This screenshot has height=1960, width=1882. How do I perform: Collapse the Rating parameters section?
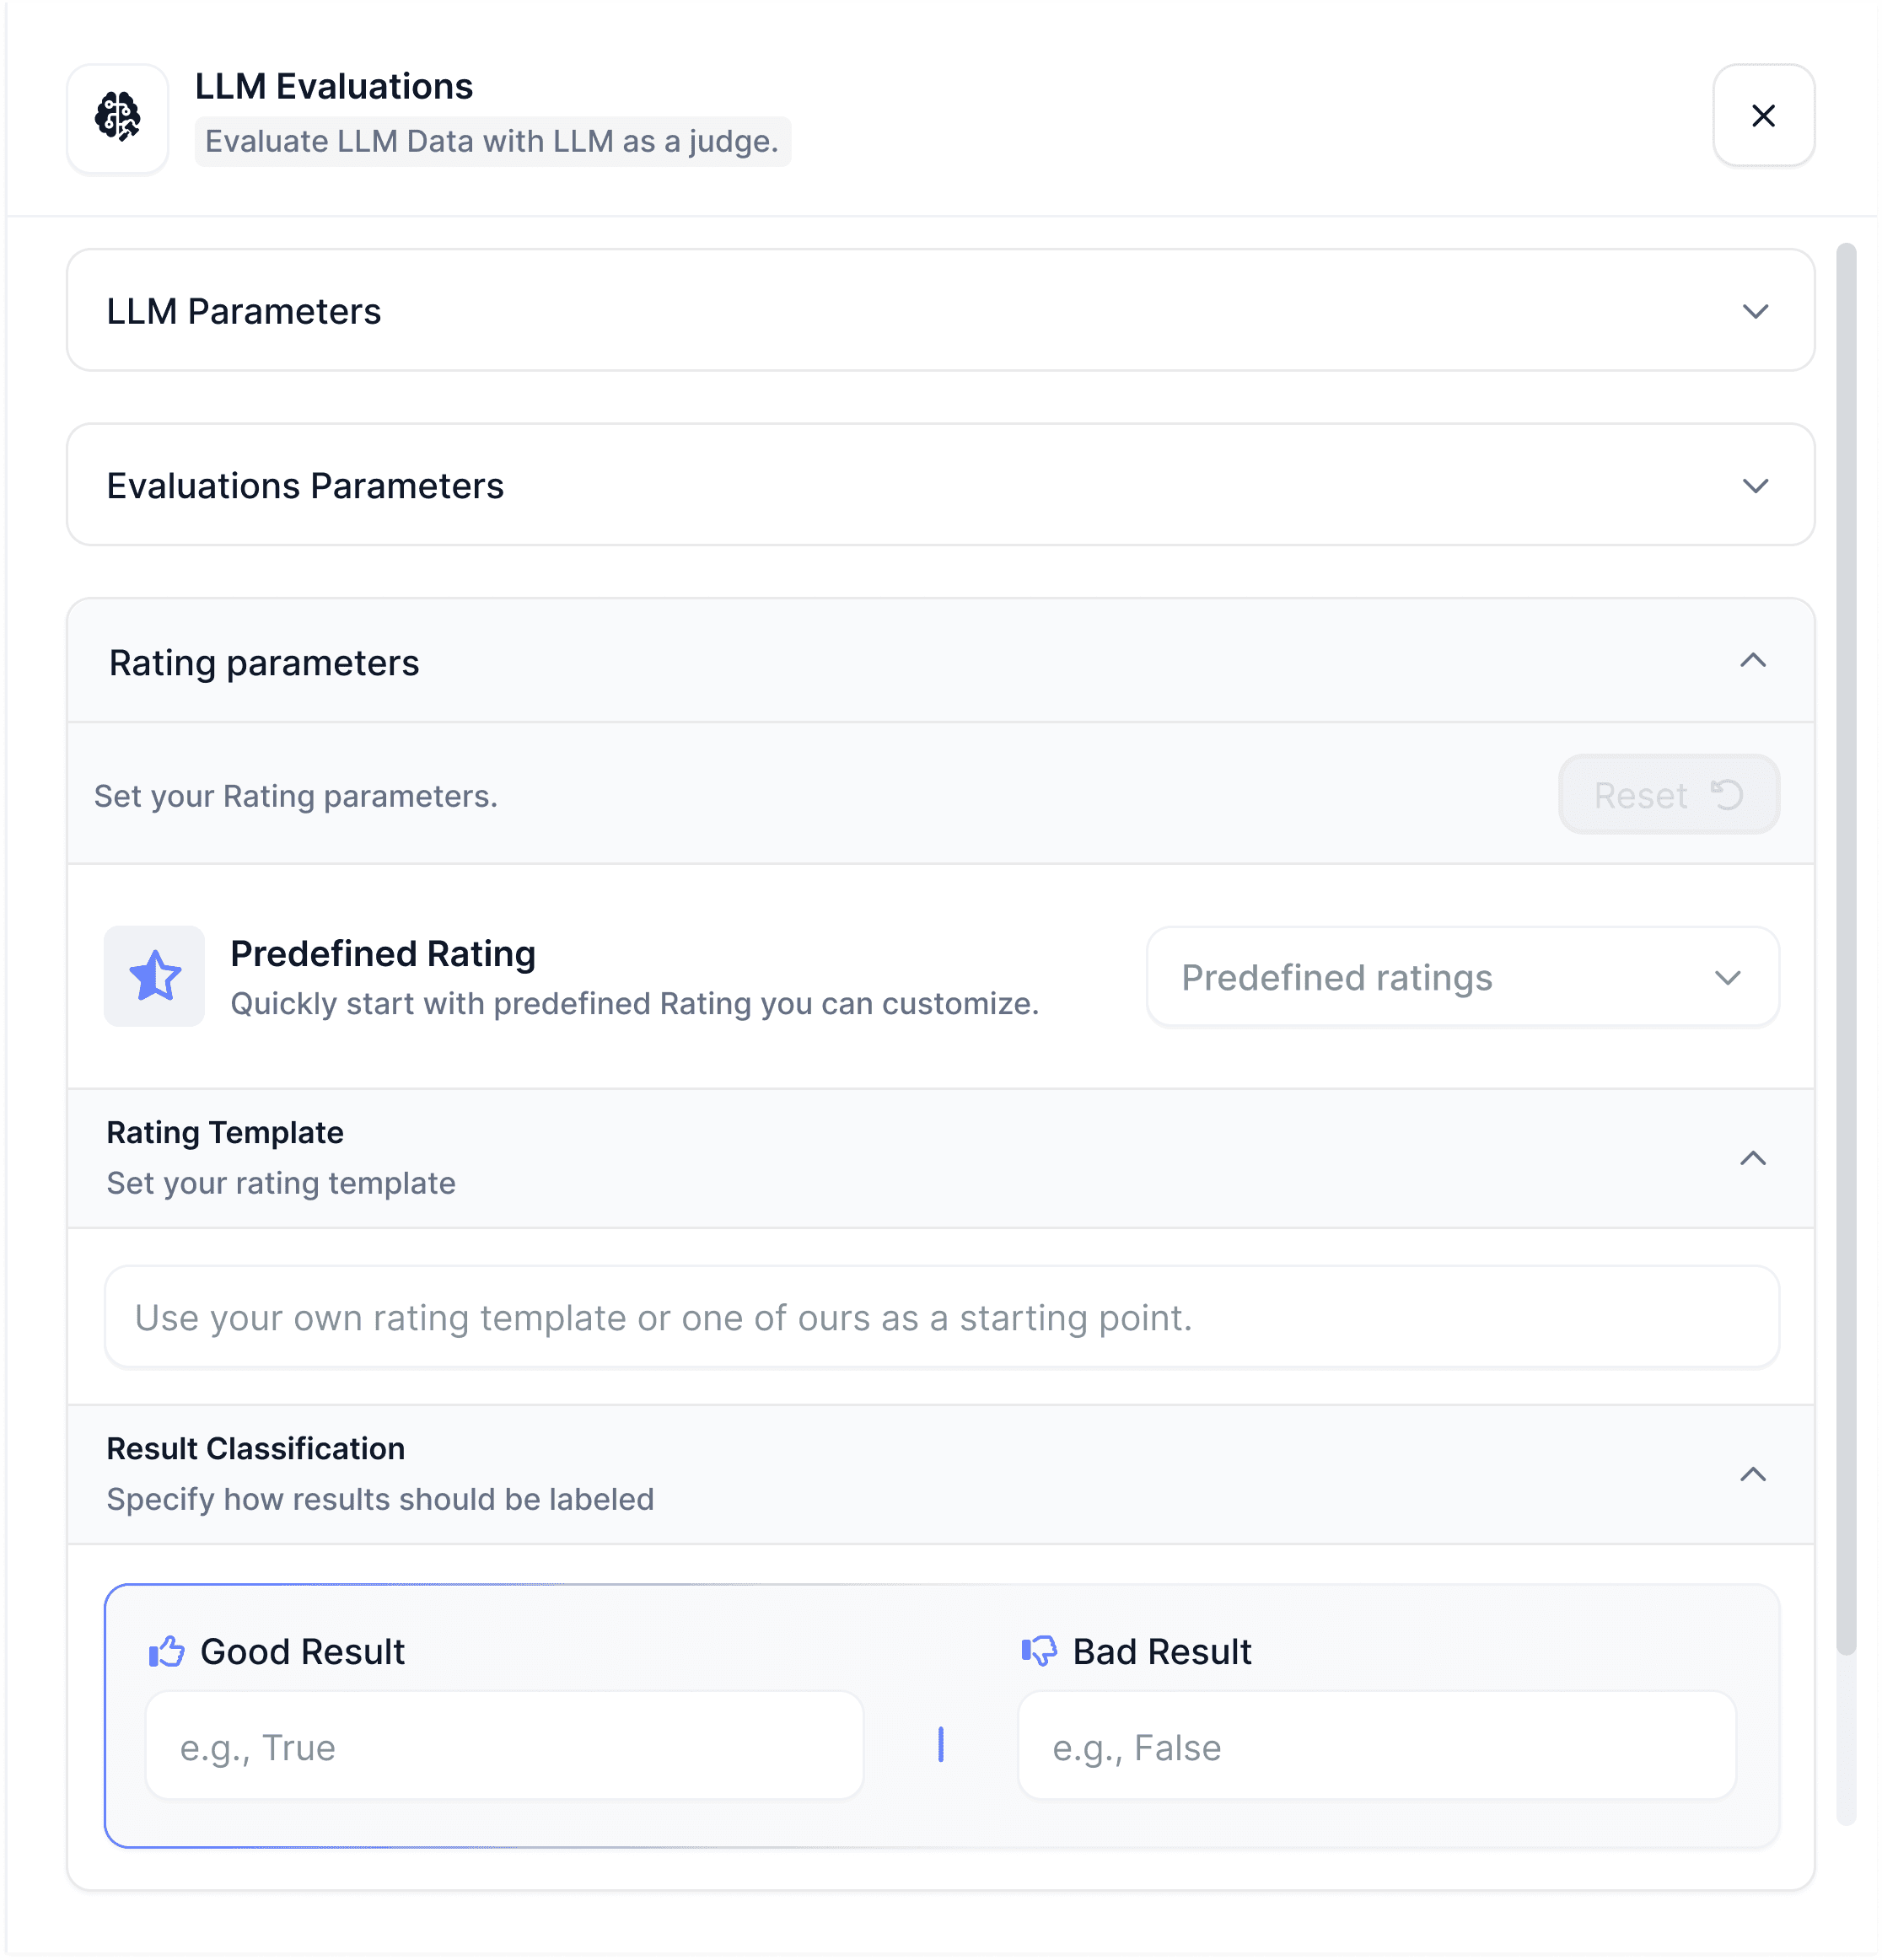point(1752,661)
